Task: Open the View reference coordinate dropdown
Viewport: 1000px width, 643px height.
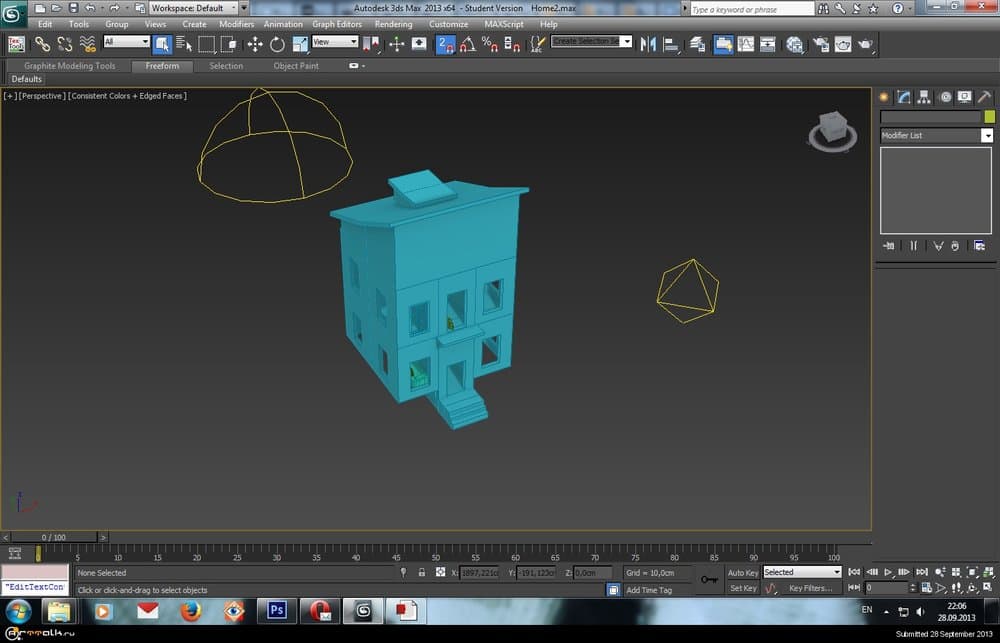Action: pyautogui.click(x=335, y=42)
